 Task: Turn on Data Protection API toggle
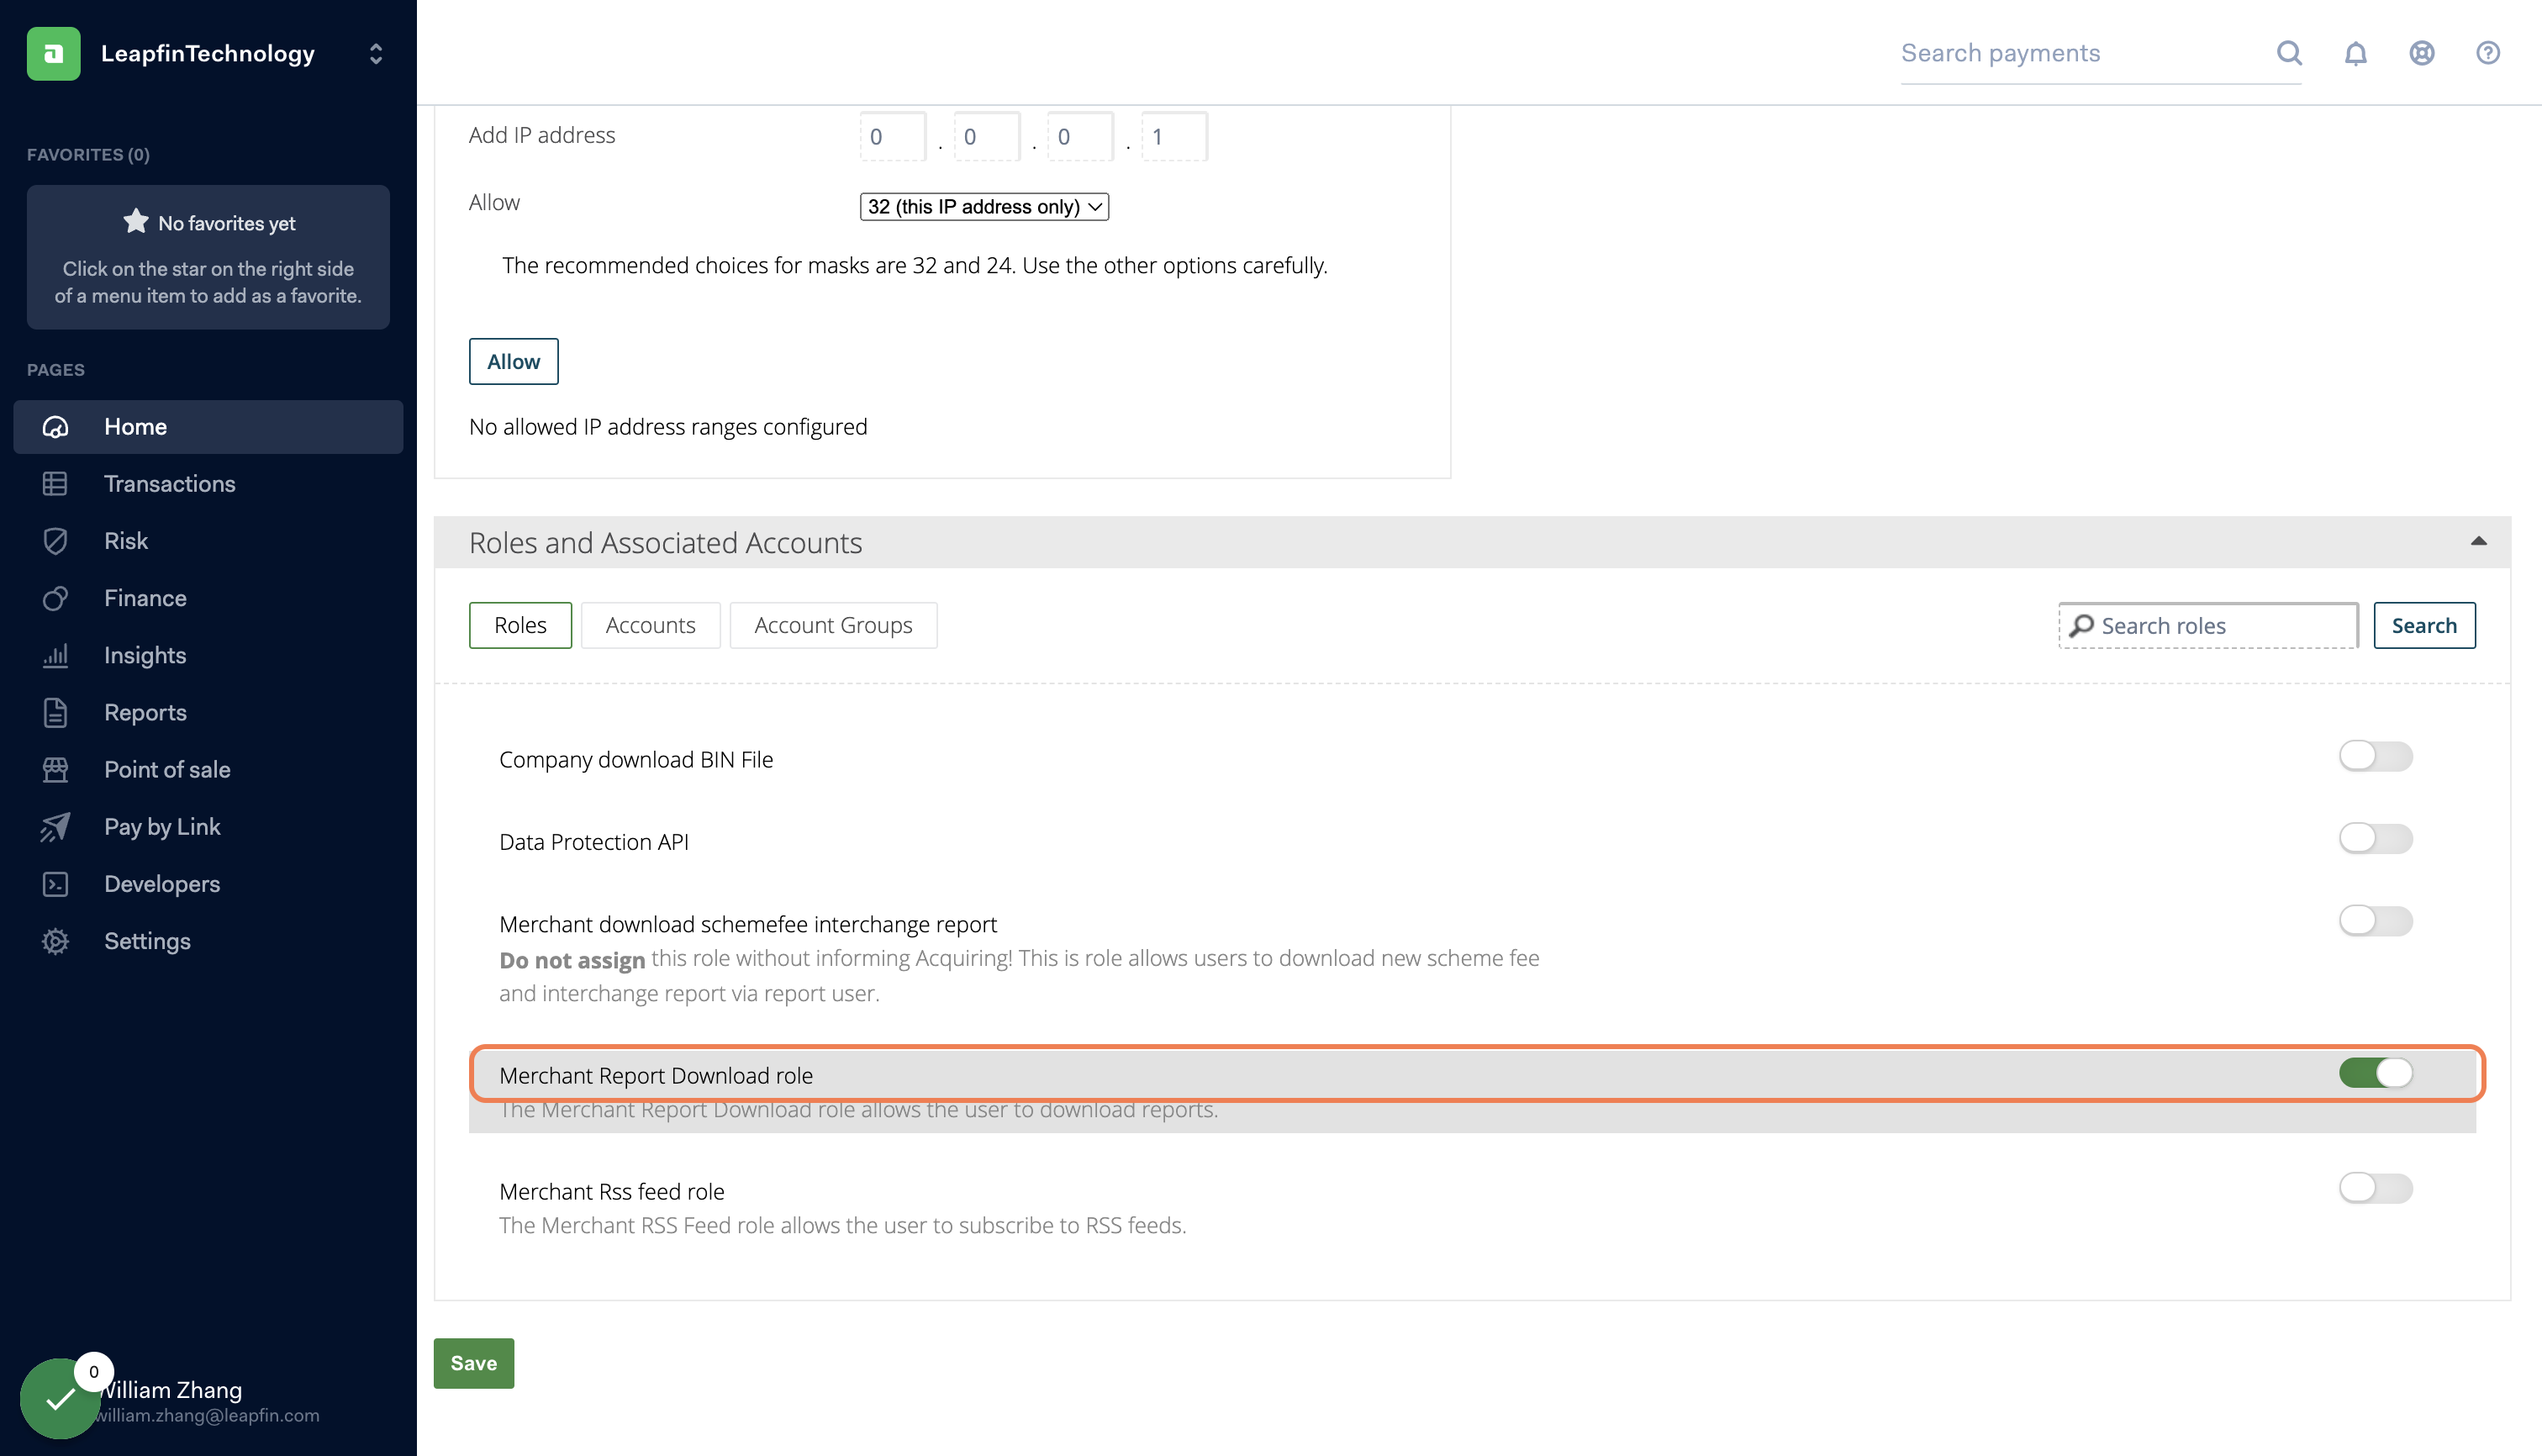(2375, 838)
